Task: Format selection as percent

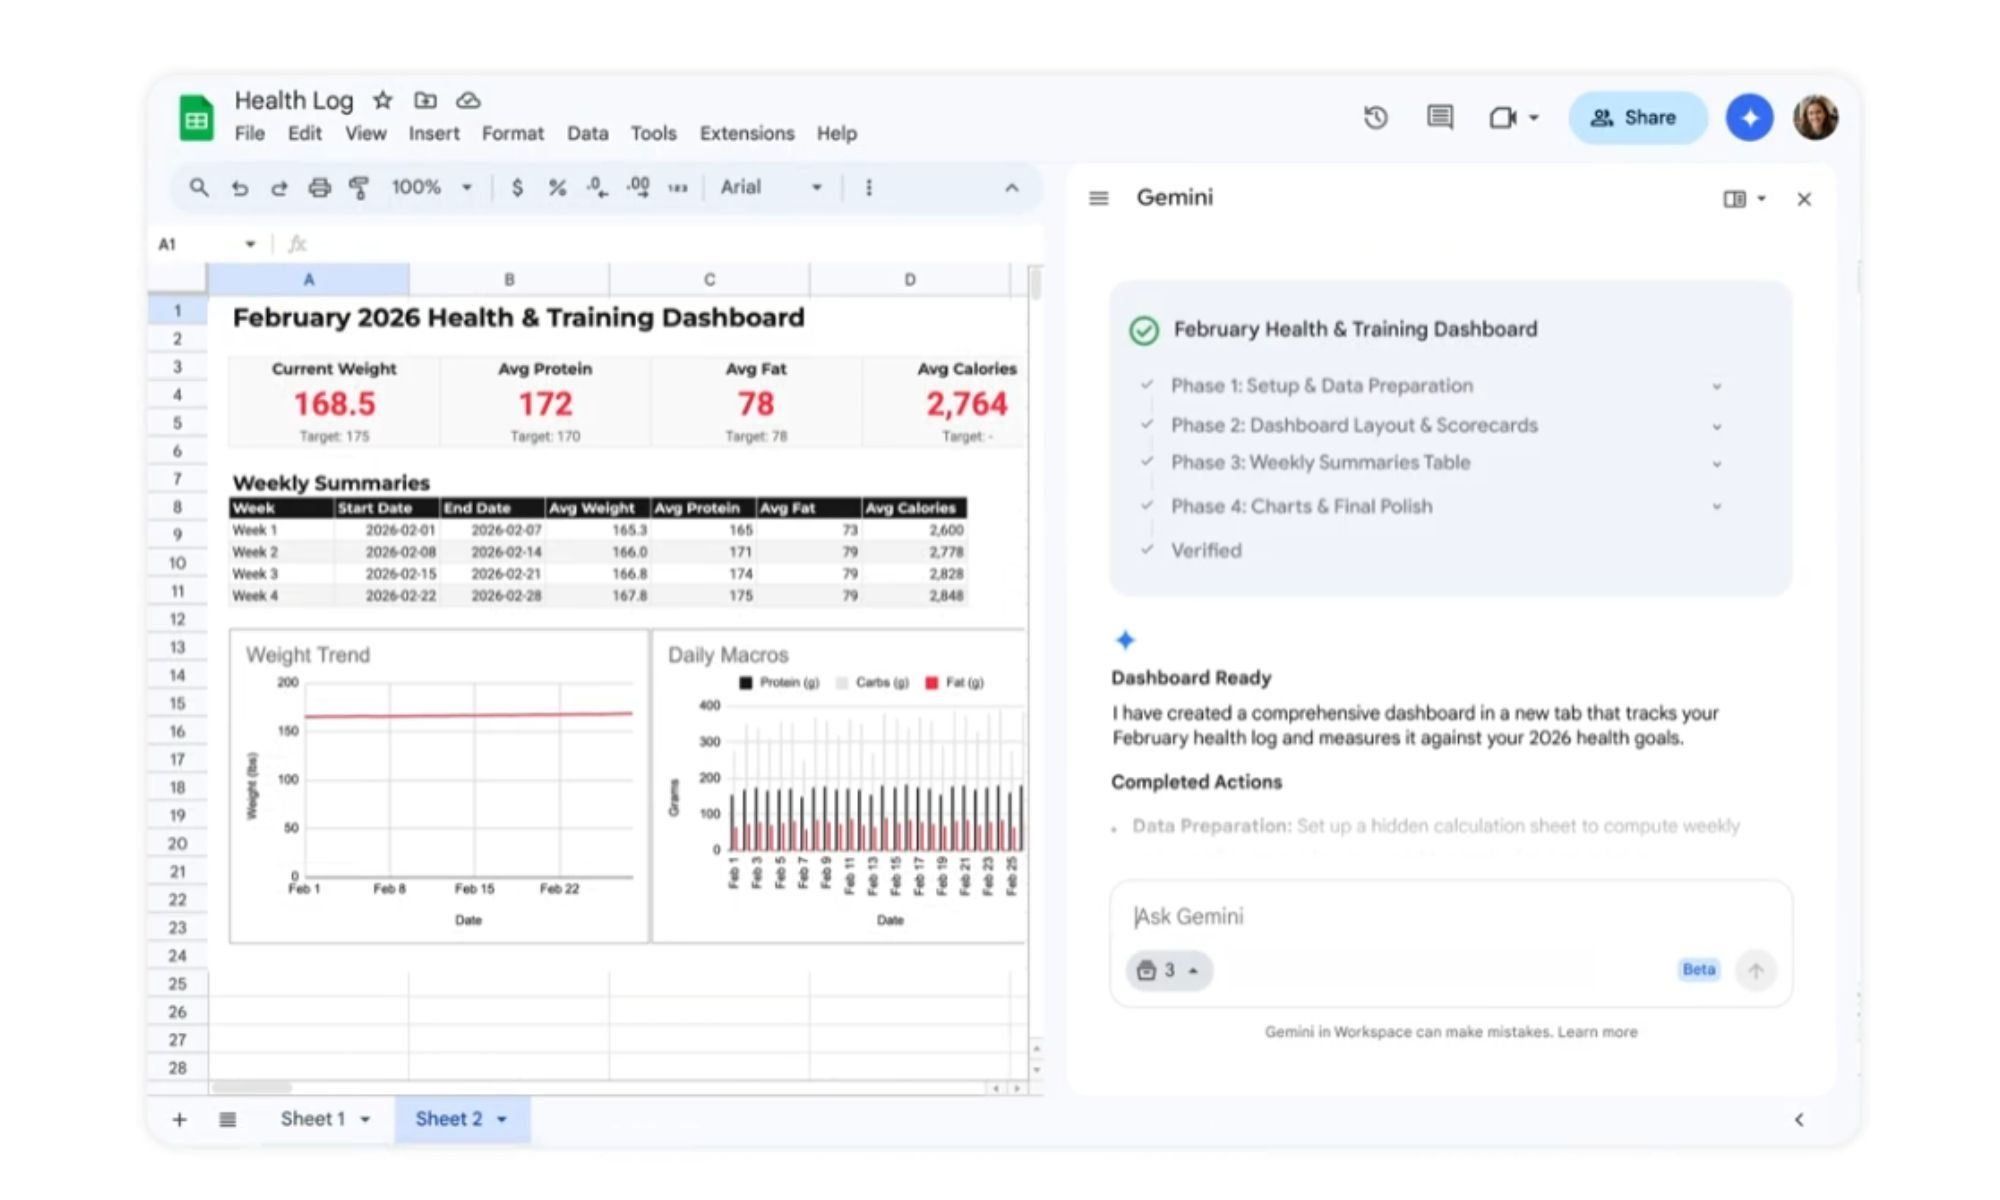Action: pos(557,187)
